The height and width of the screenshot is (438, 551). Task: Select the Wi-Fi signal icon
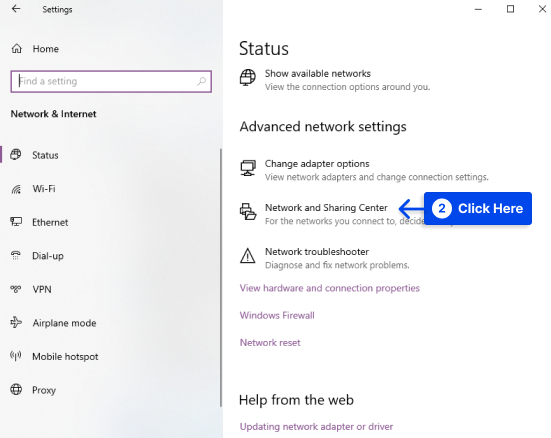(x=16, y=189)
